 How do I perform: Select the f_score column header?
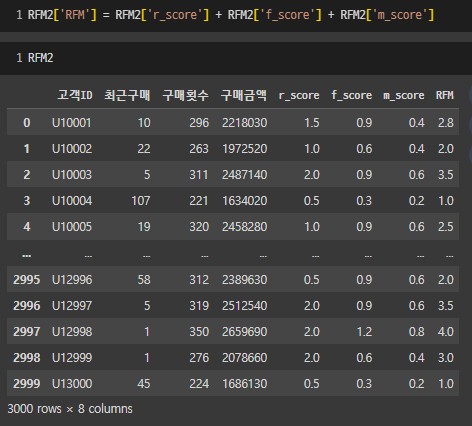click(x=352, y=96)
